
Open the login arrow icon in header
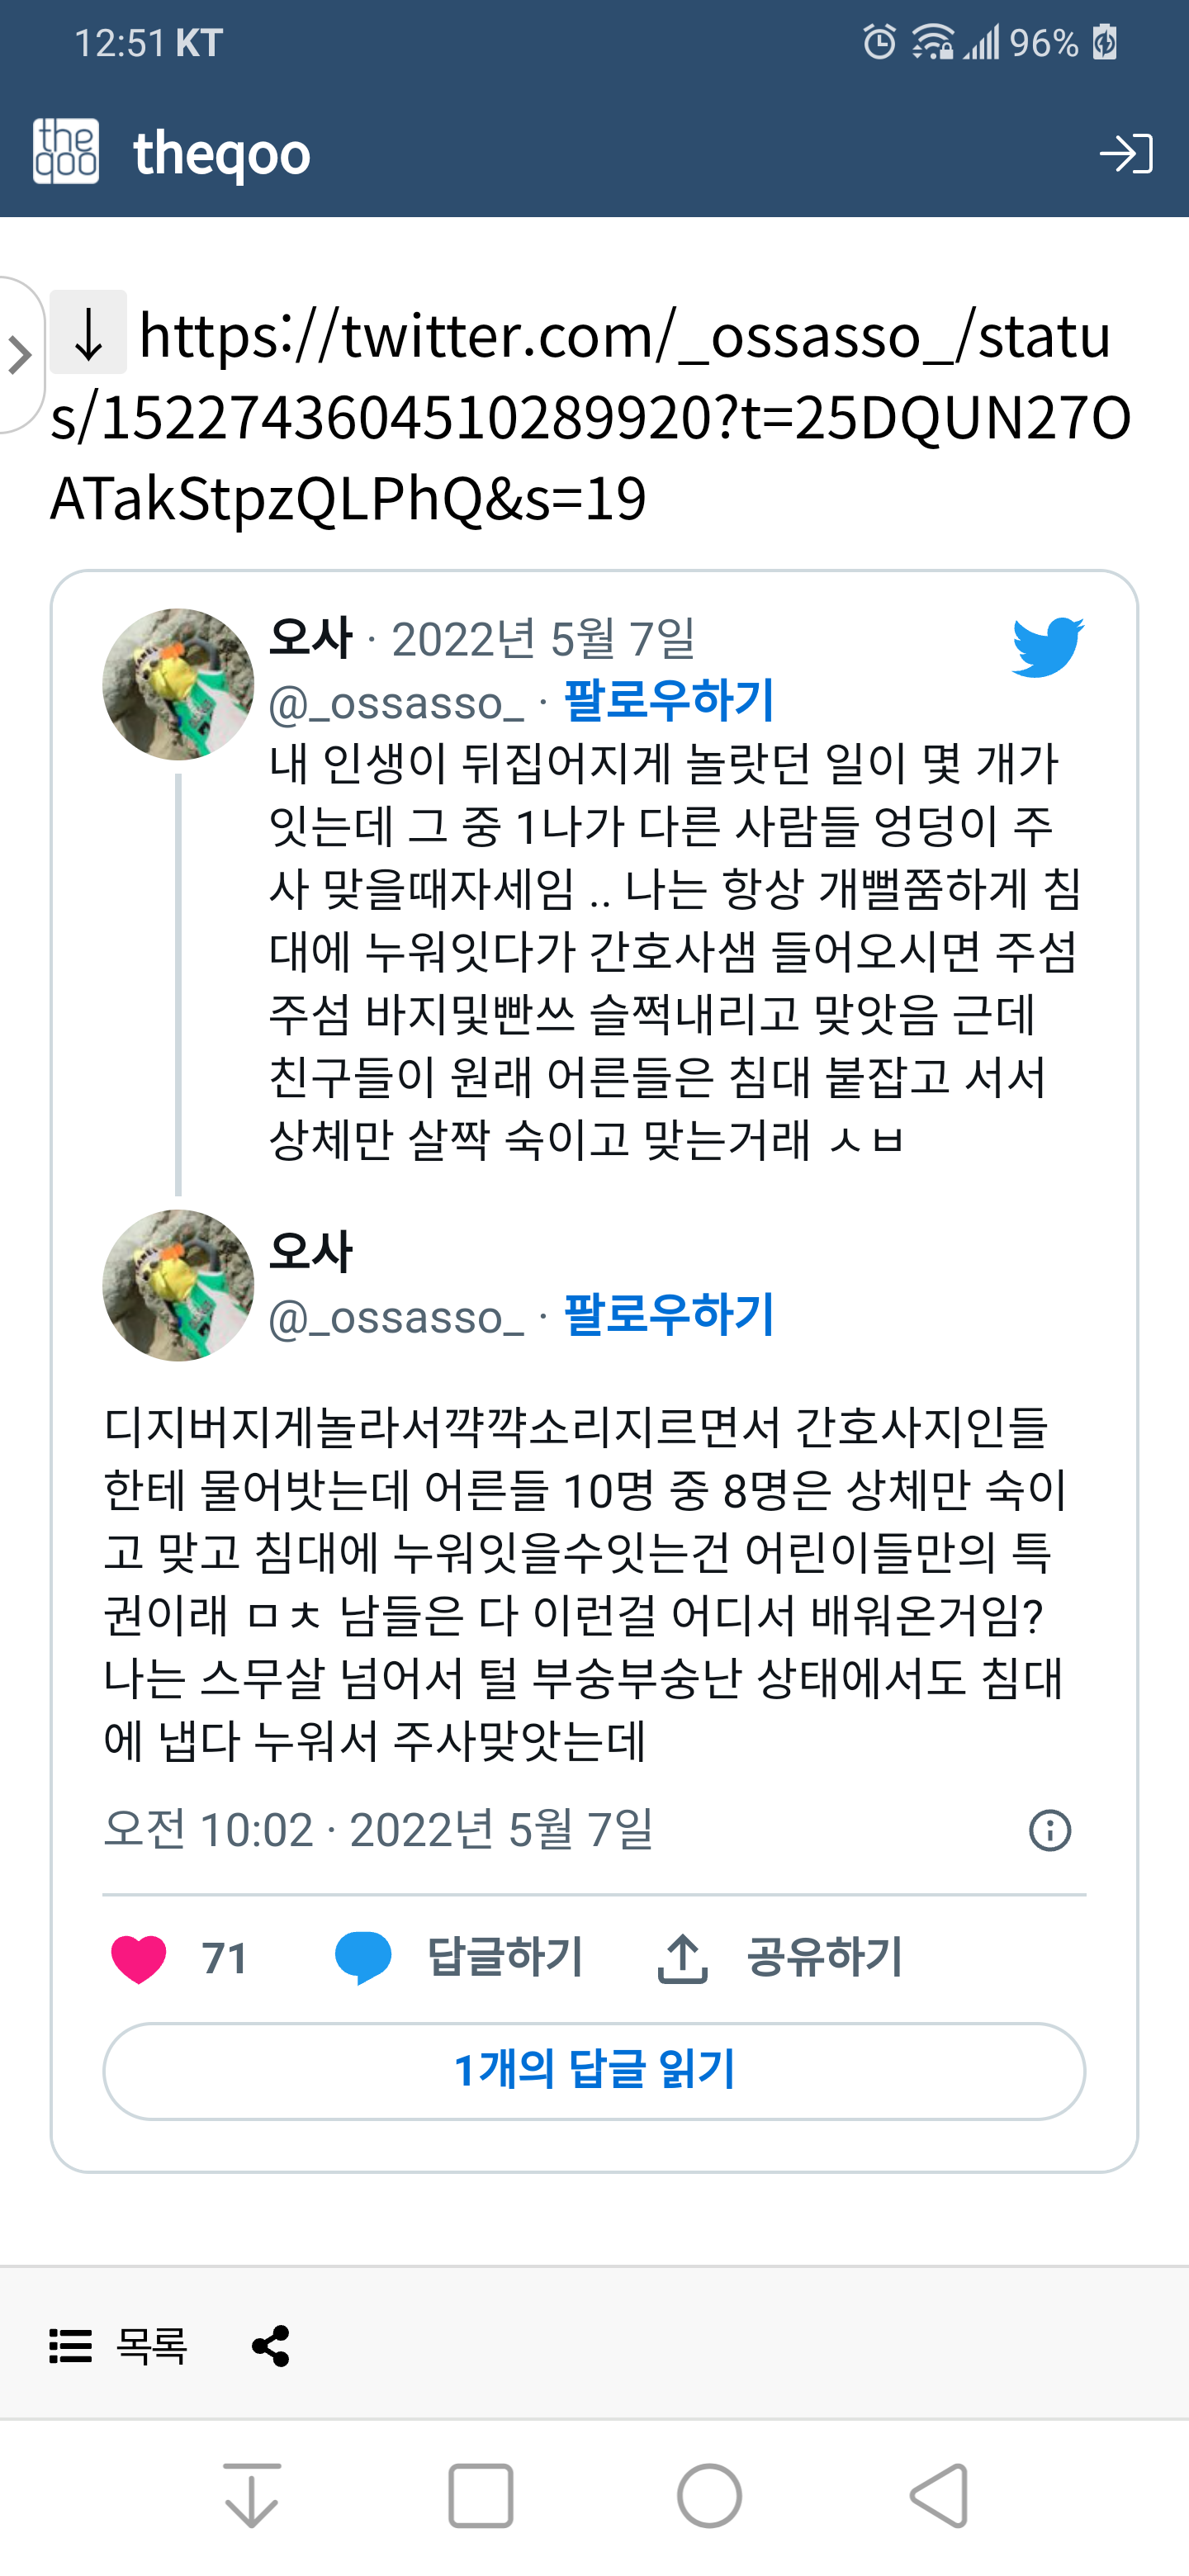point(1125,154)
